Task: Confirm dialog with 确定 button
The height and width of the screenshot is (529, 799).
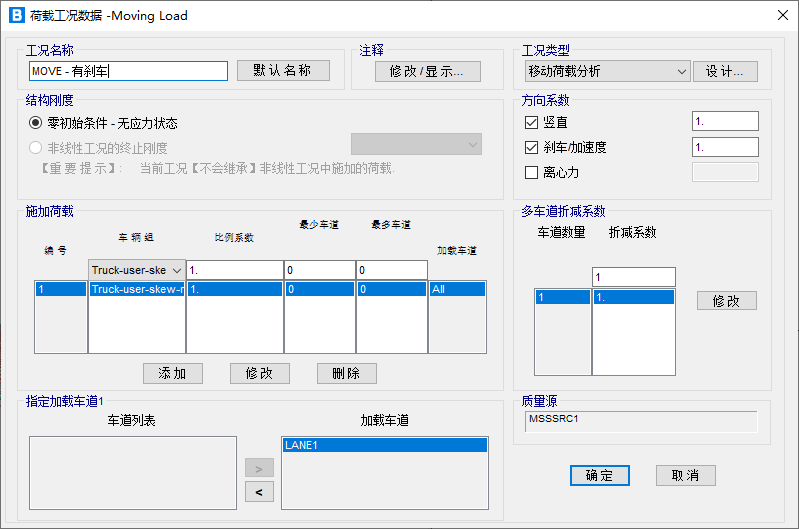Action: pos(600,475)
